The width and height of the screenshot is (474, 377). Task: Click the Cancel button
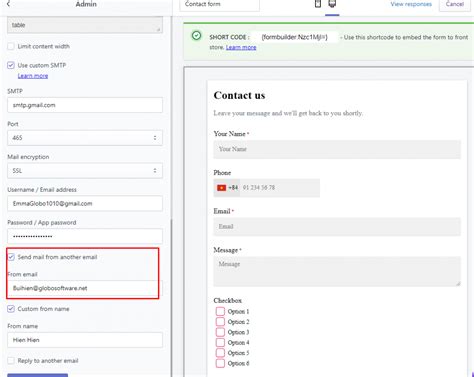pyautogui.click(x=455, y=4)
